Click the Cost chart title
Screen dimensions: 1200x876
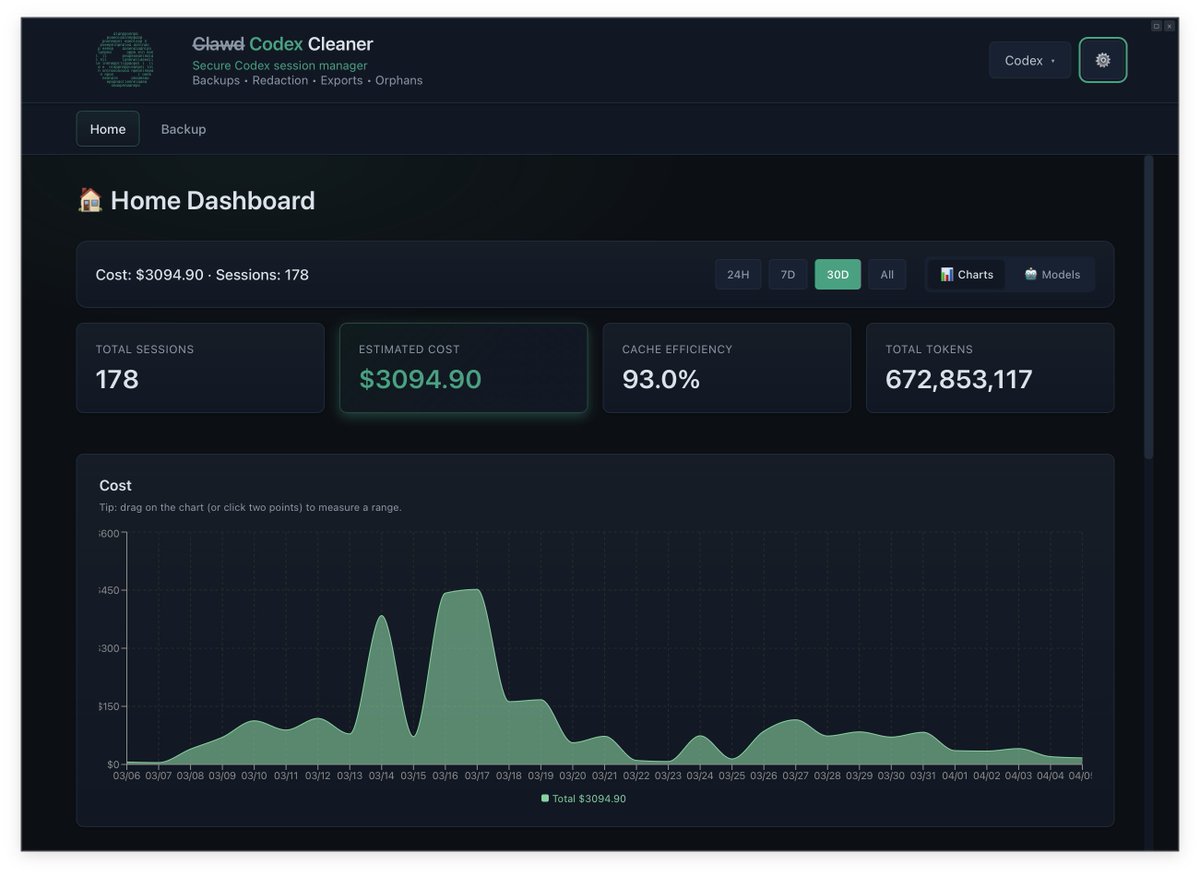pyautogui.click(x=115, y=485)
